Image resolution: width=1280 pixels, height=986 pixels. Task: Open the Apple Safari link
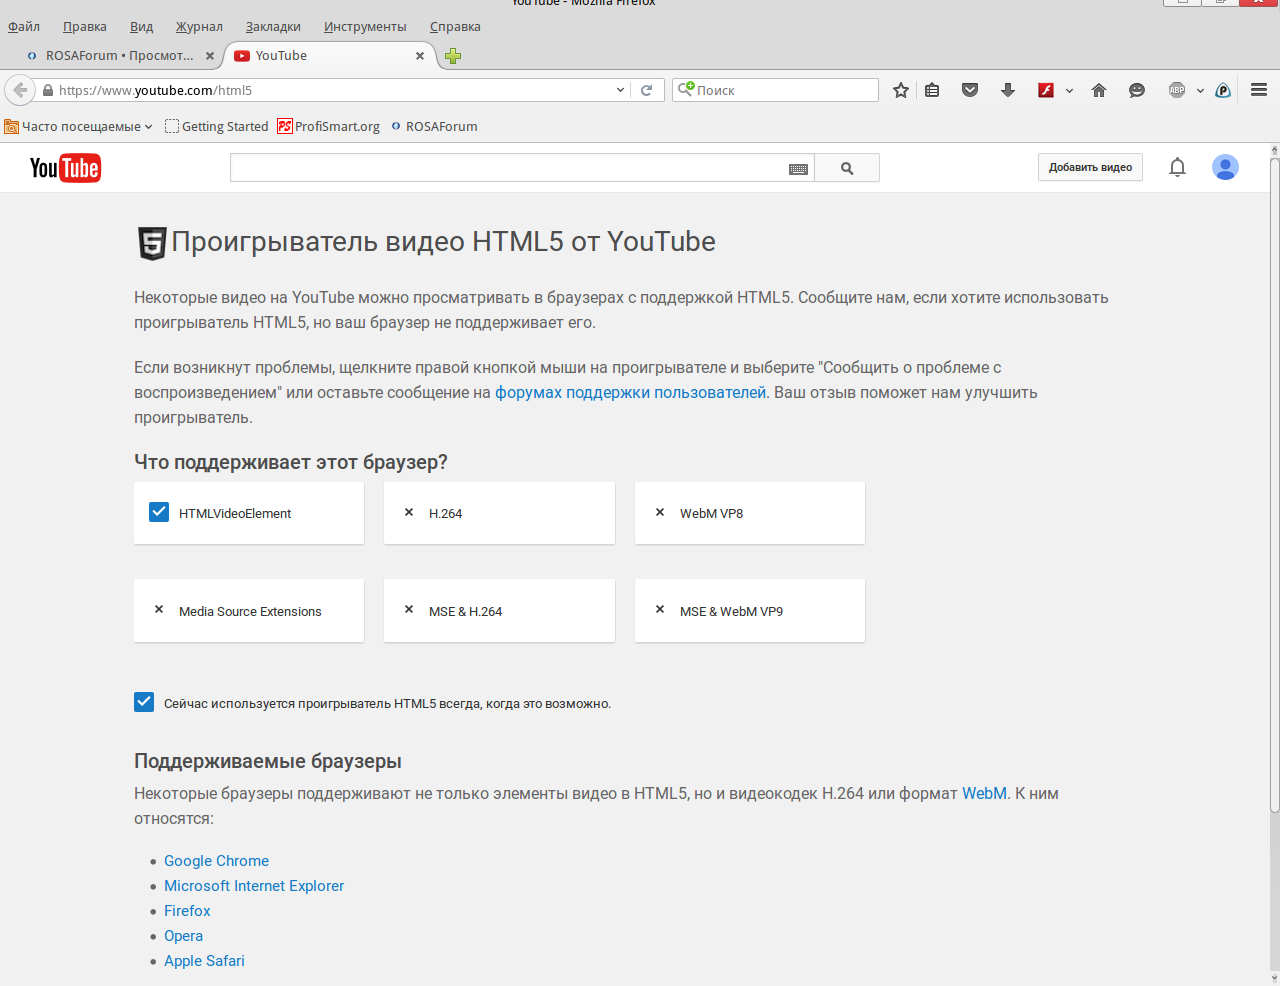204,961
